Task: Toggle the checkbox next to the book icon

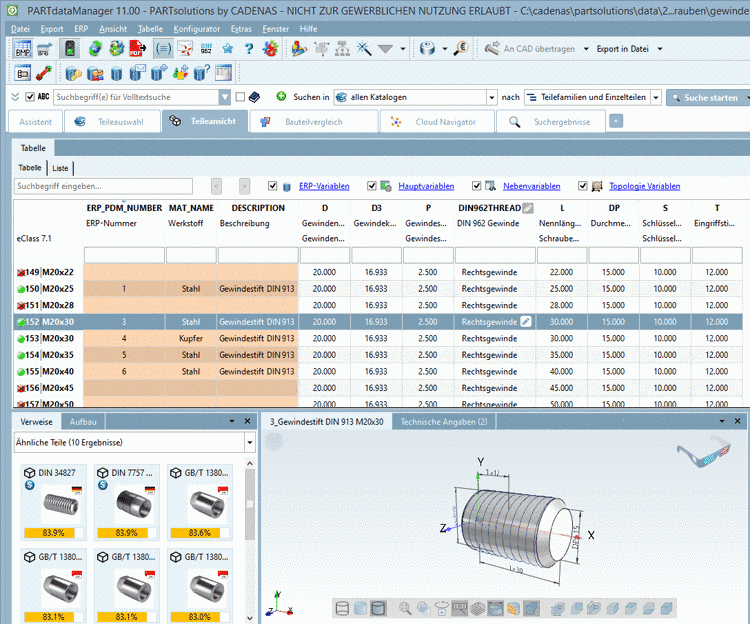Action: (240, 97)
